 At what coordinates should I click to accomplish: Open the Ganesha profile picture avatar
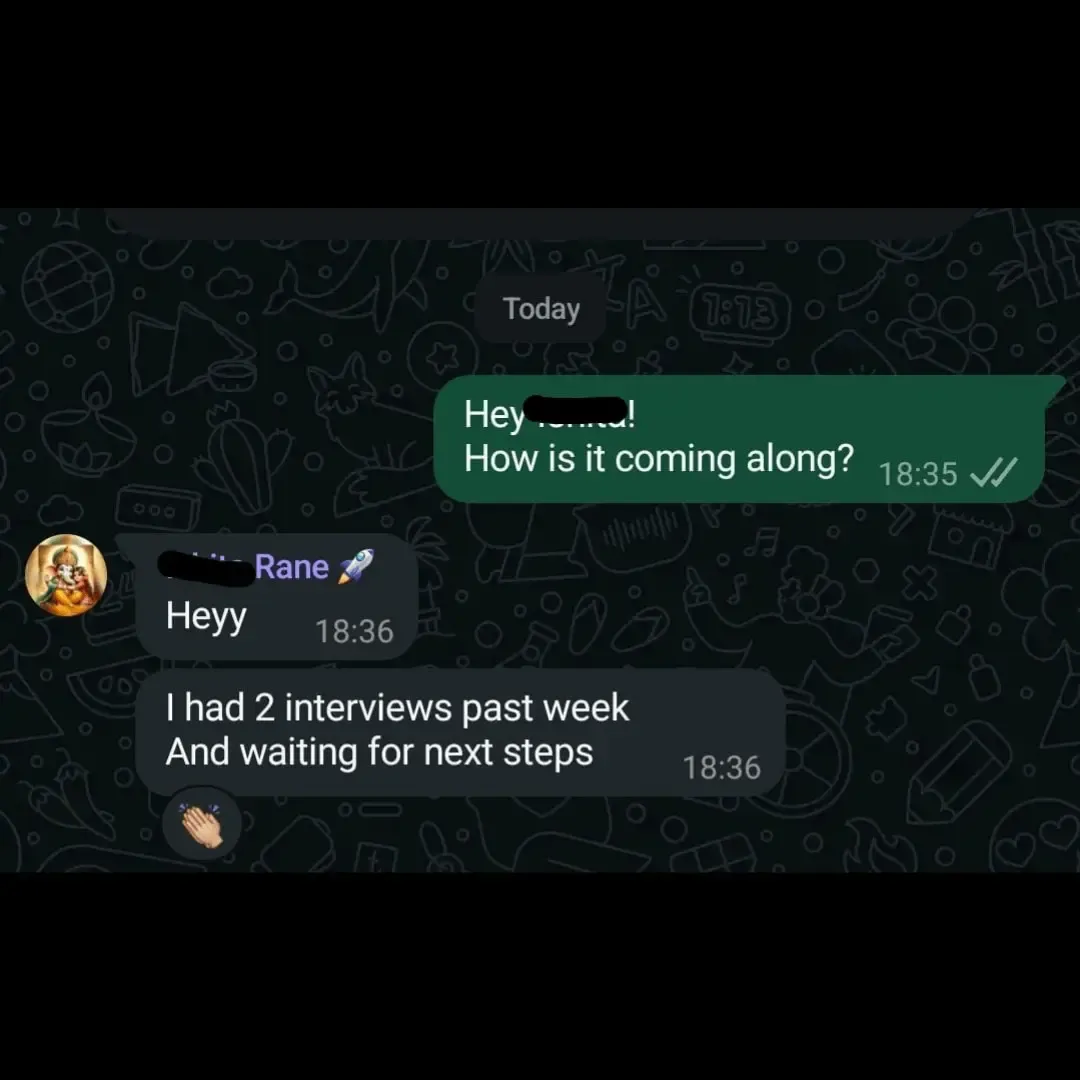click(66, 574)
